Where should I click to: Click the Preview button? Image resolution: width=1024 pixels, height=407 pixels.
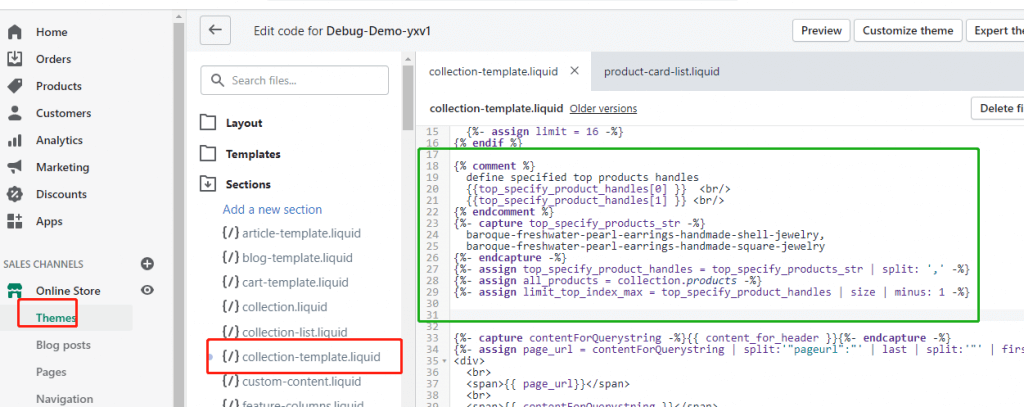tap(820, 31)
